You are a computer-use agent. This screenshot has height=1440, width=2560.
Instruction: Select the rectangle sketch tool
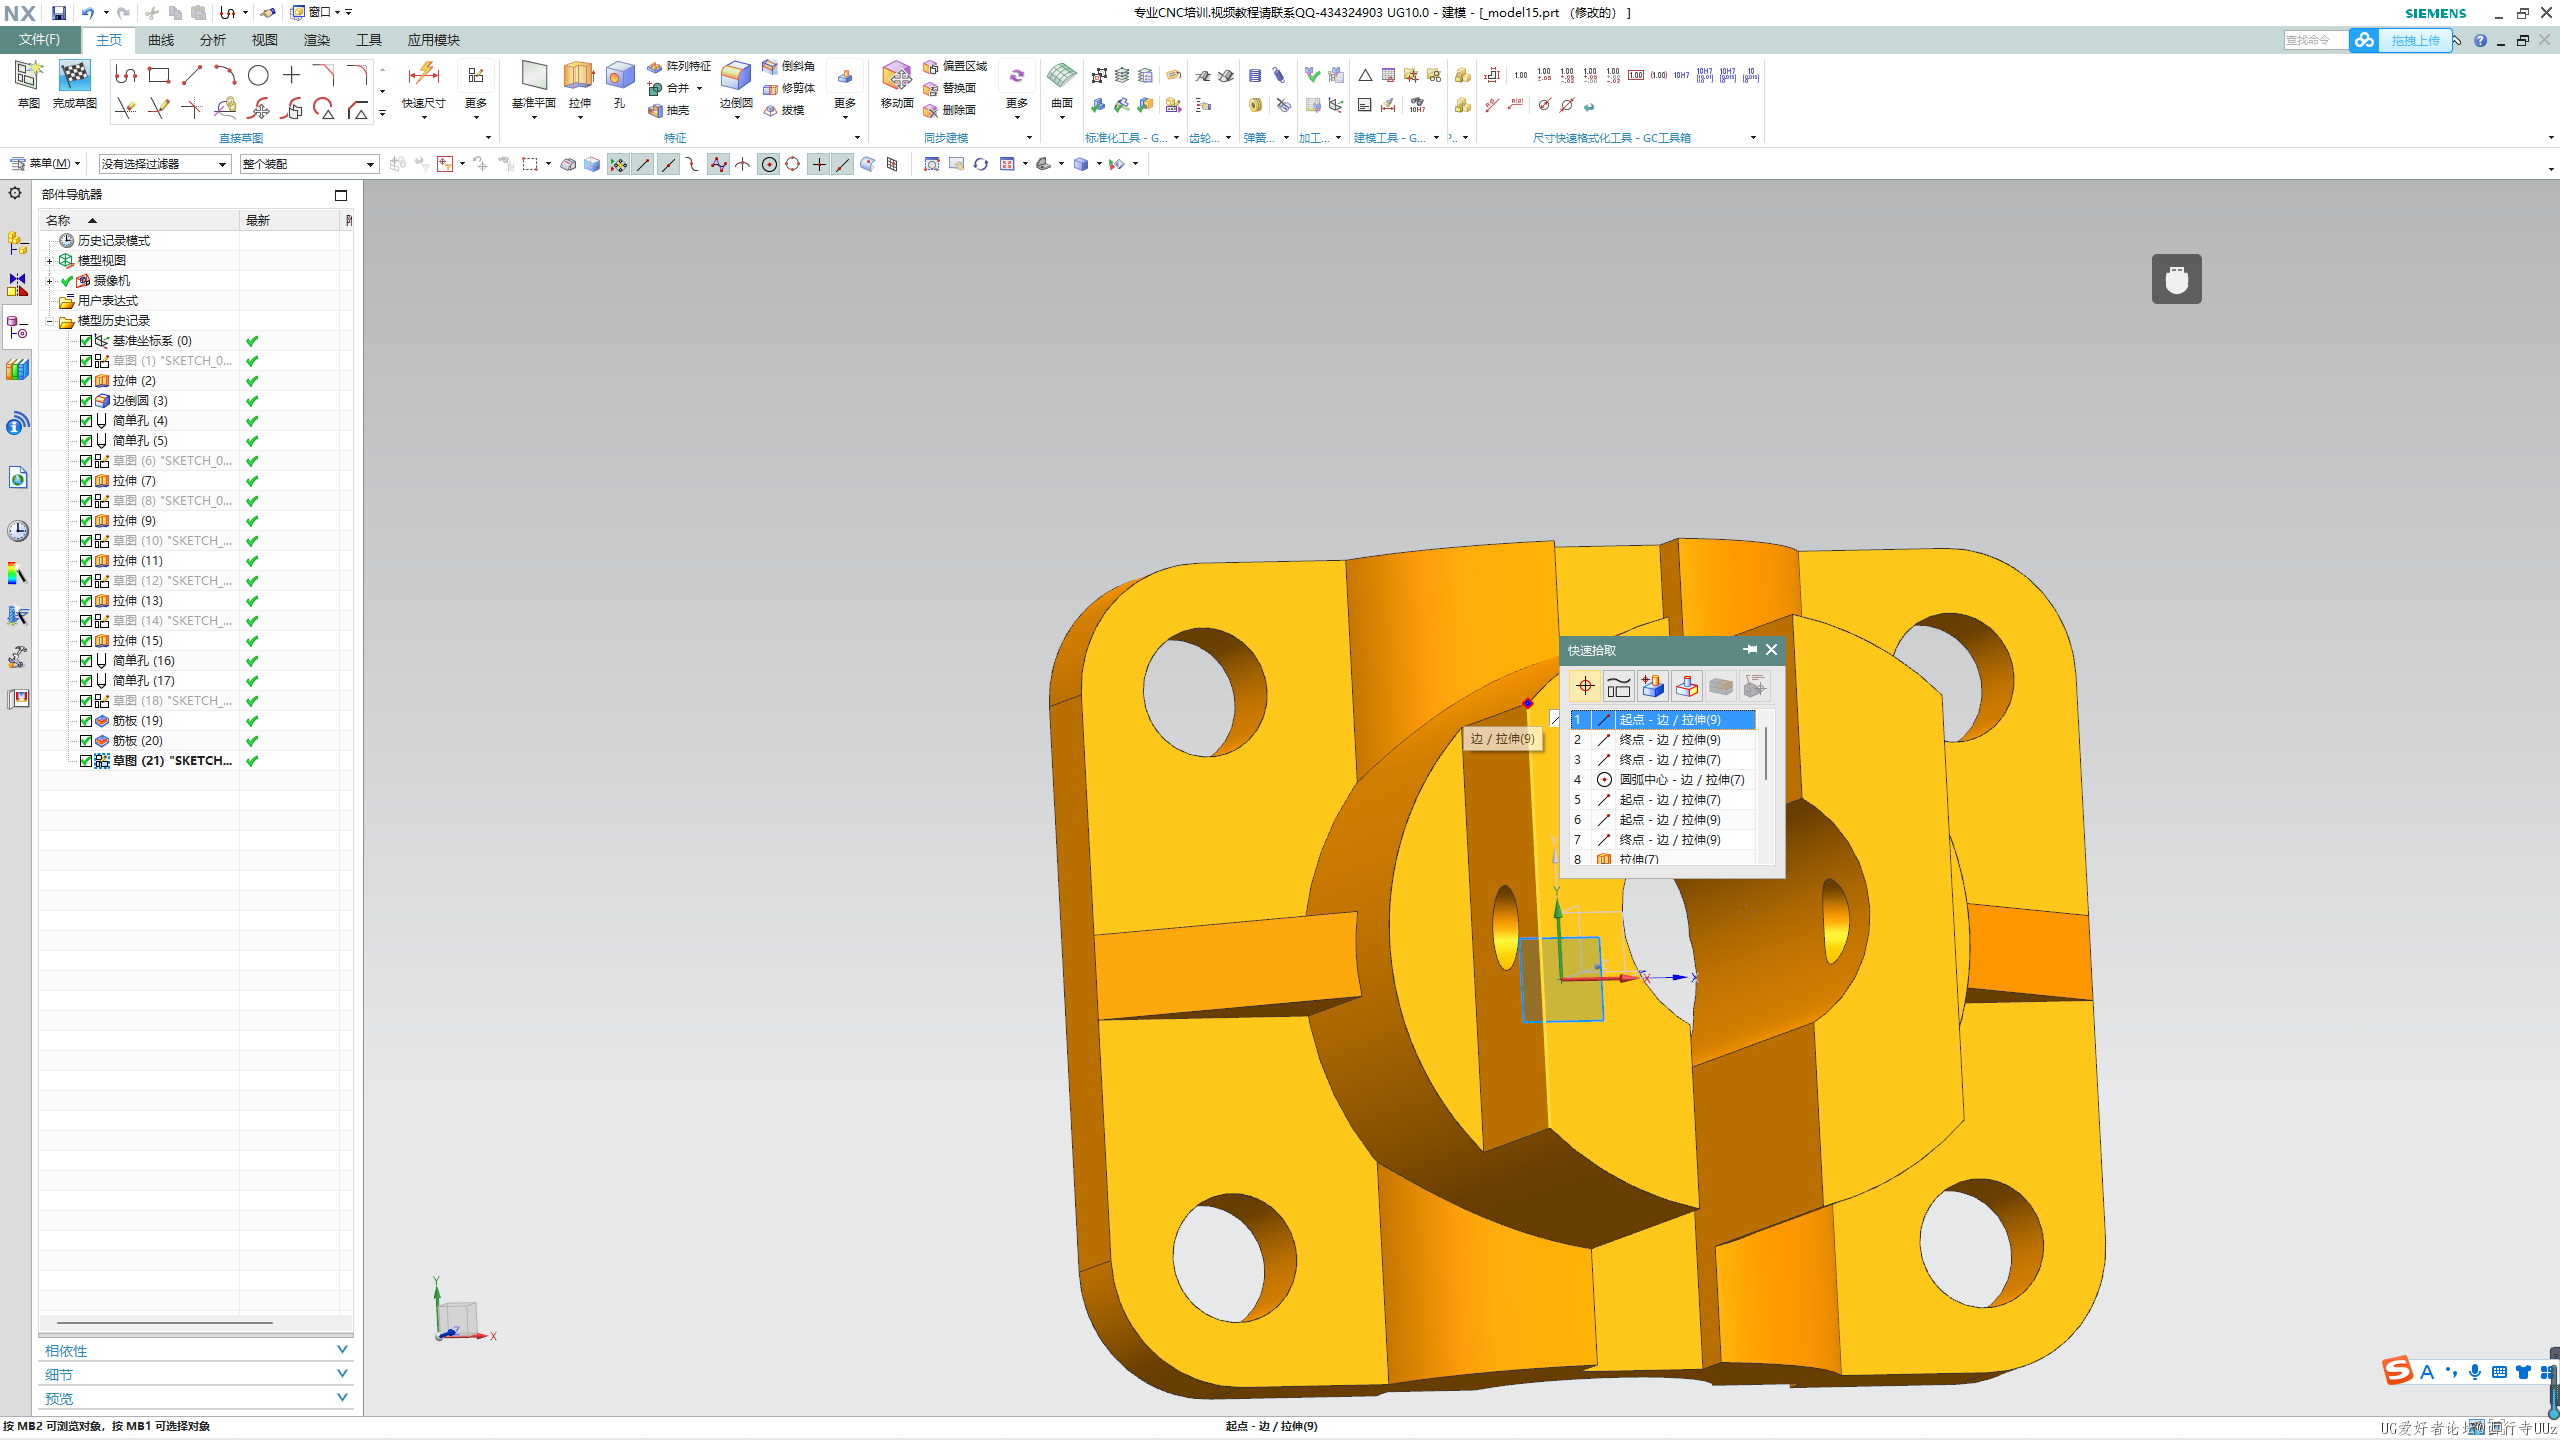click(159, 75)
